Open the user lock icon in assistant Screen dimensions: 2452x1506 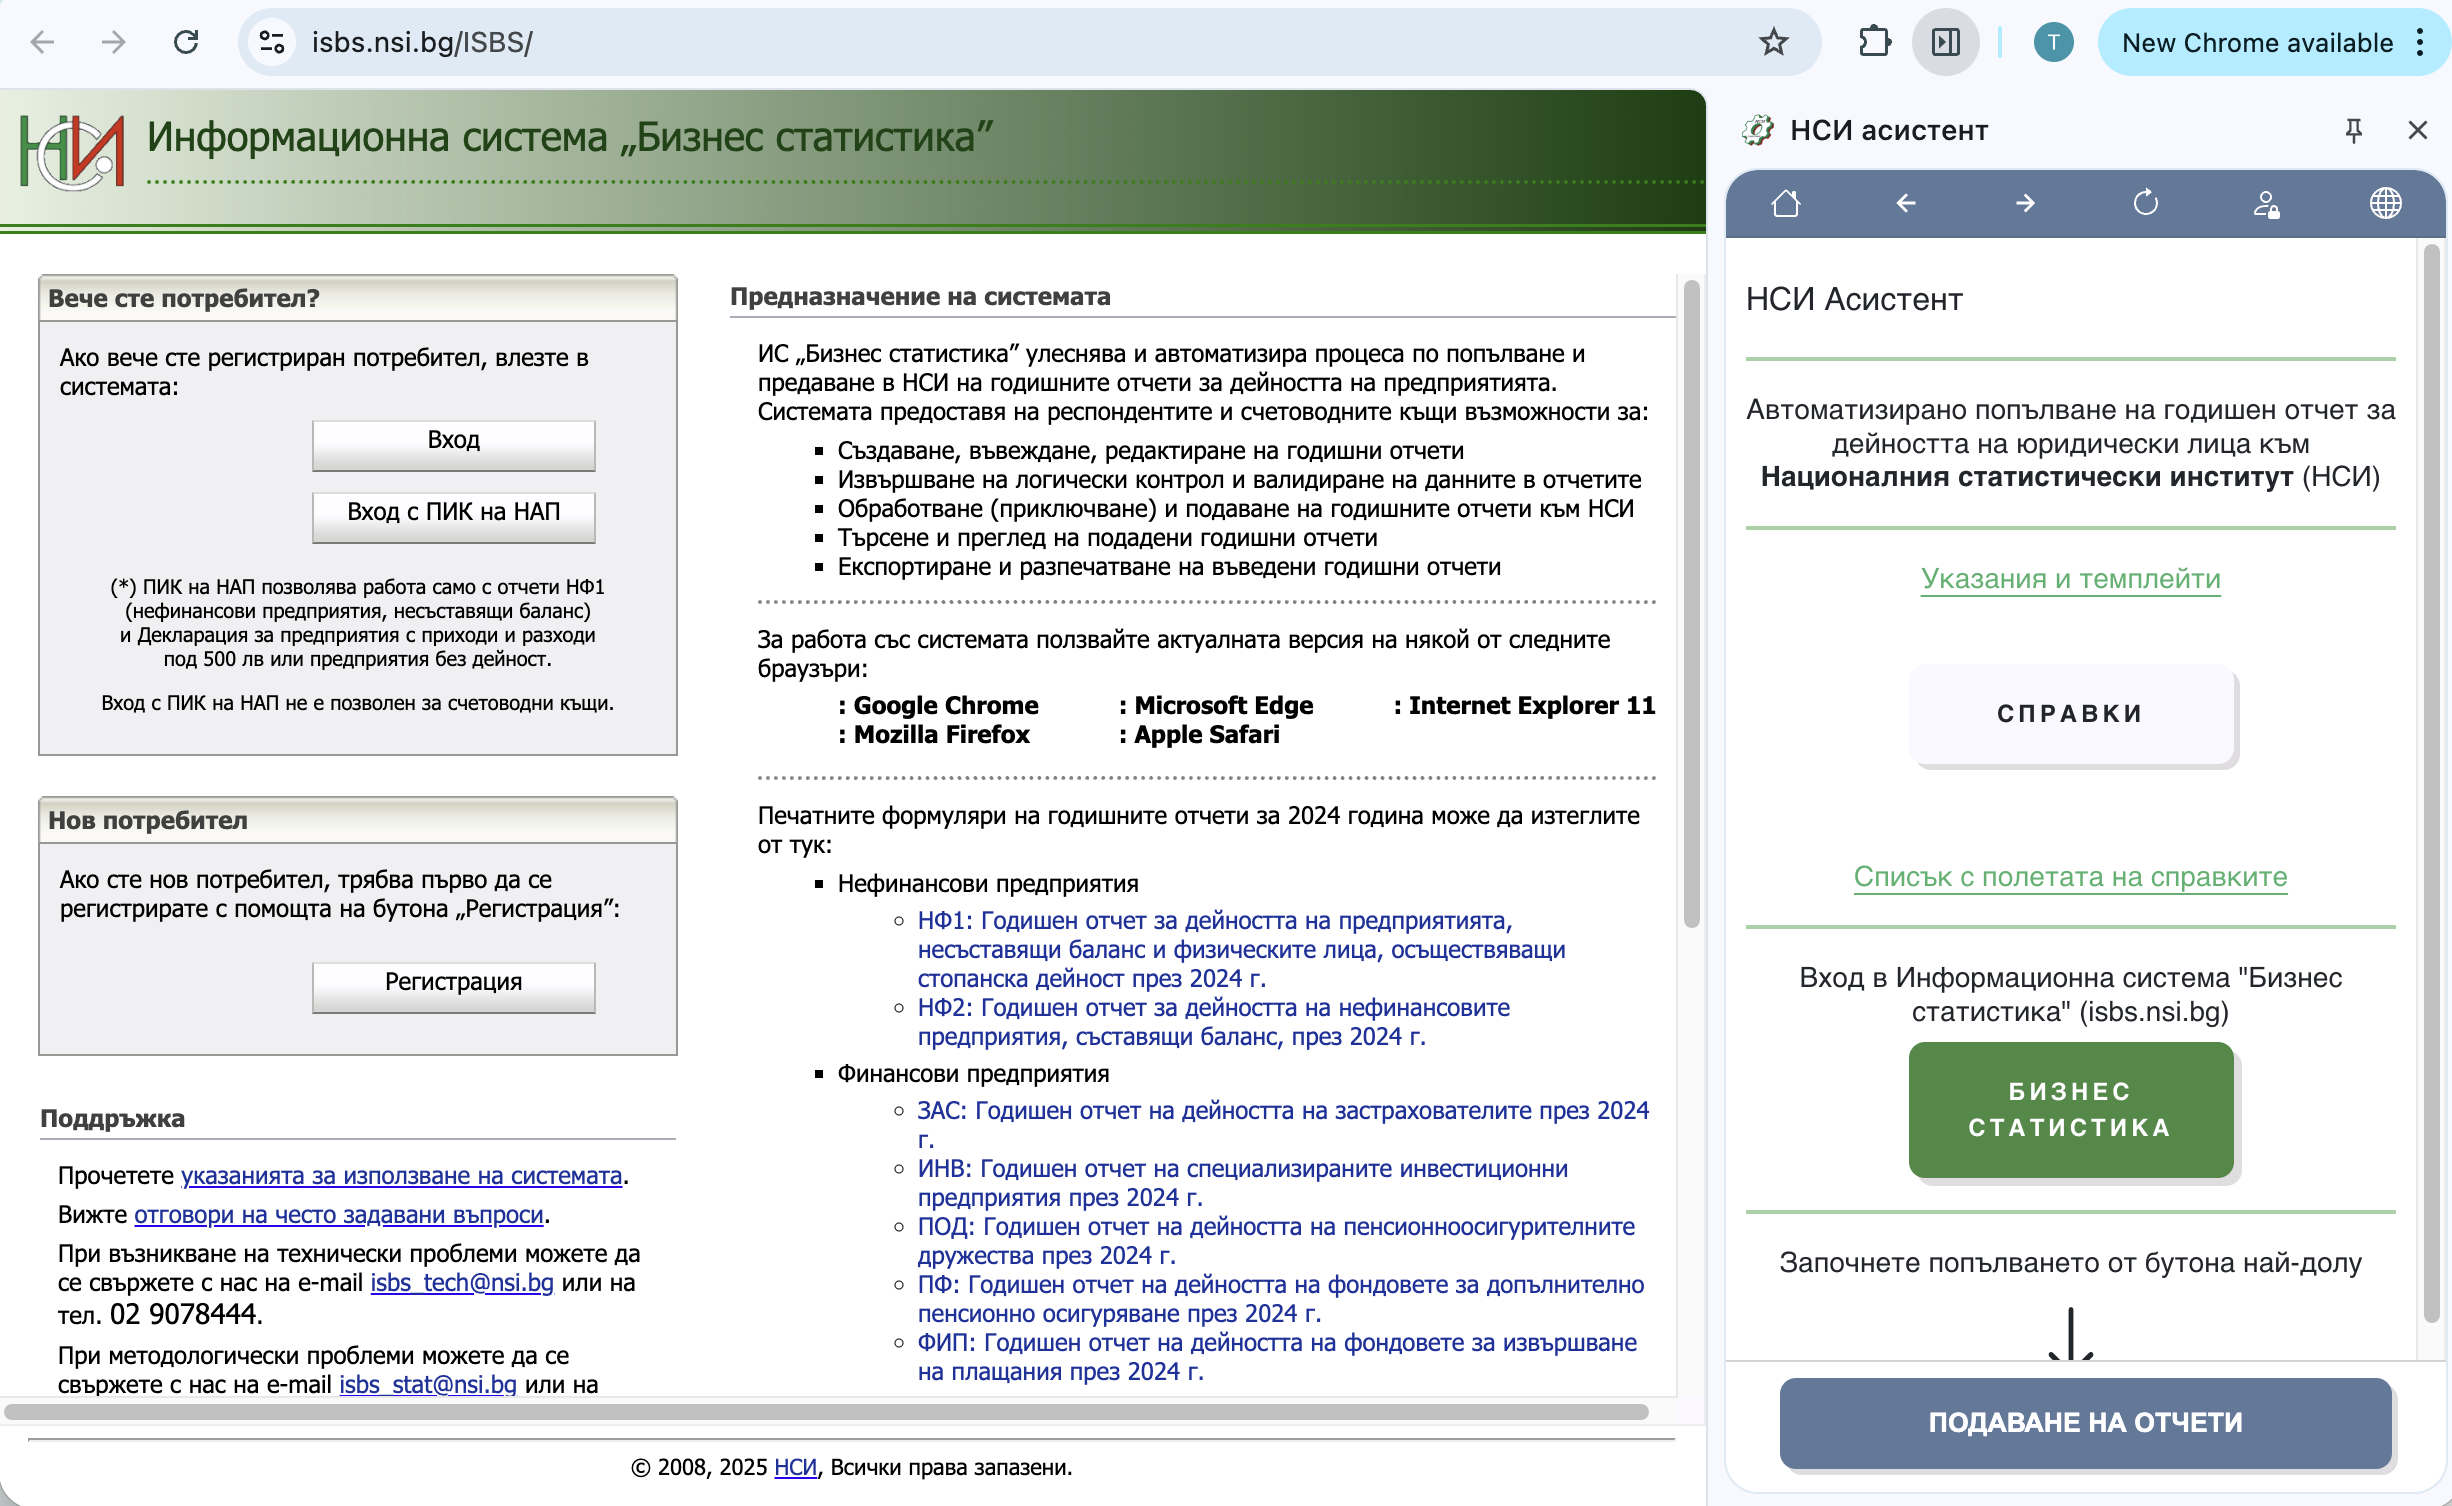pyautogui.click(x=2266, y=204)
